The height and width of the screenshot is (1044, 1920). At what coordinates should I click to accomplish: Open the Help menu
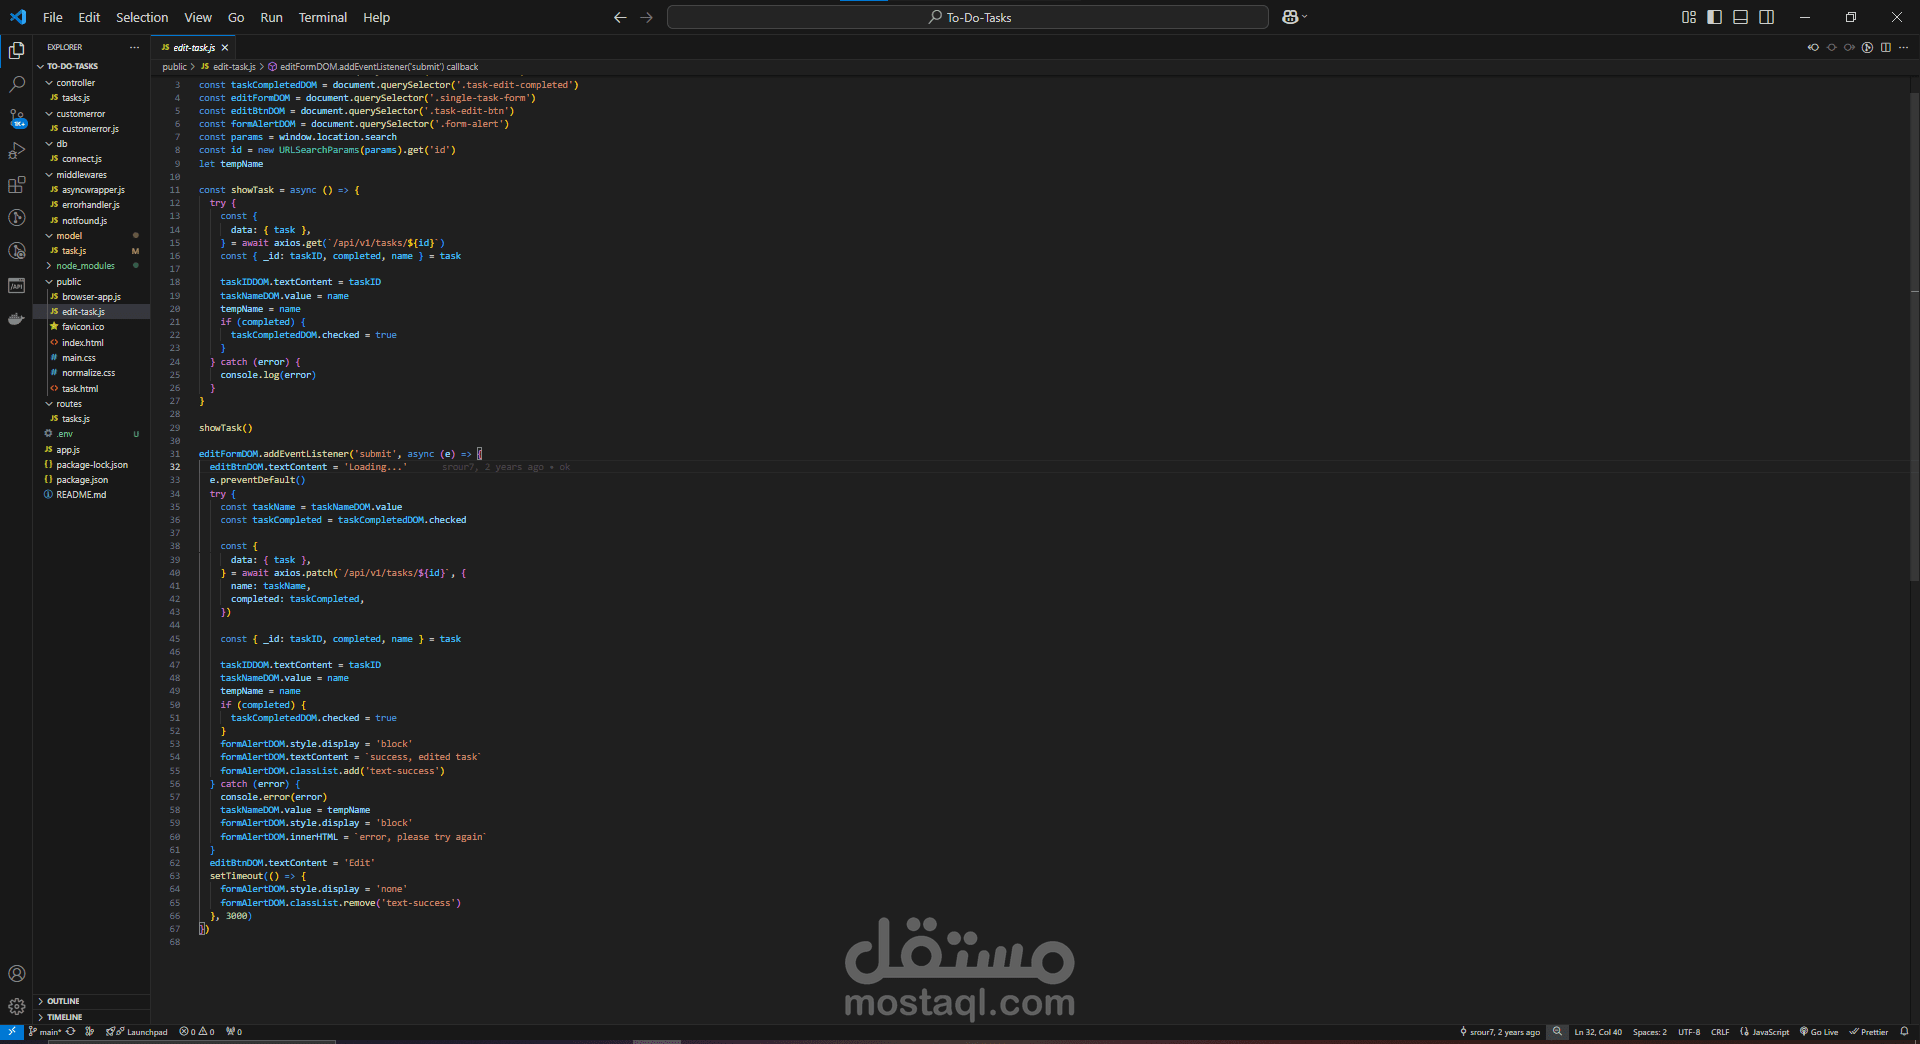click(377, 17)
